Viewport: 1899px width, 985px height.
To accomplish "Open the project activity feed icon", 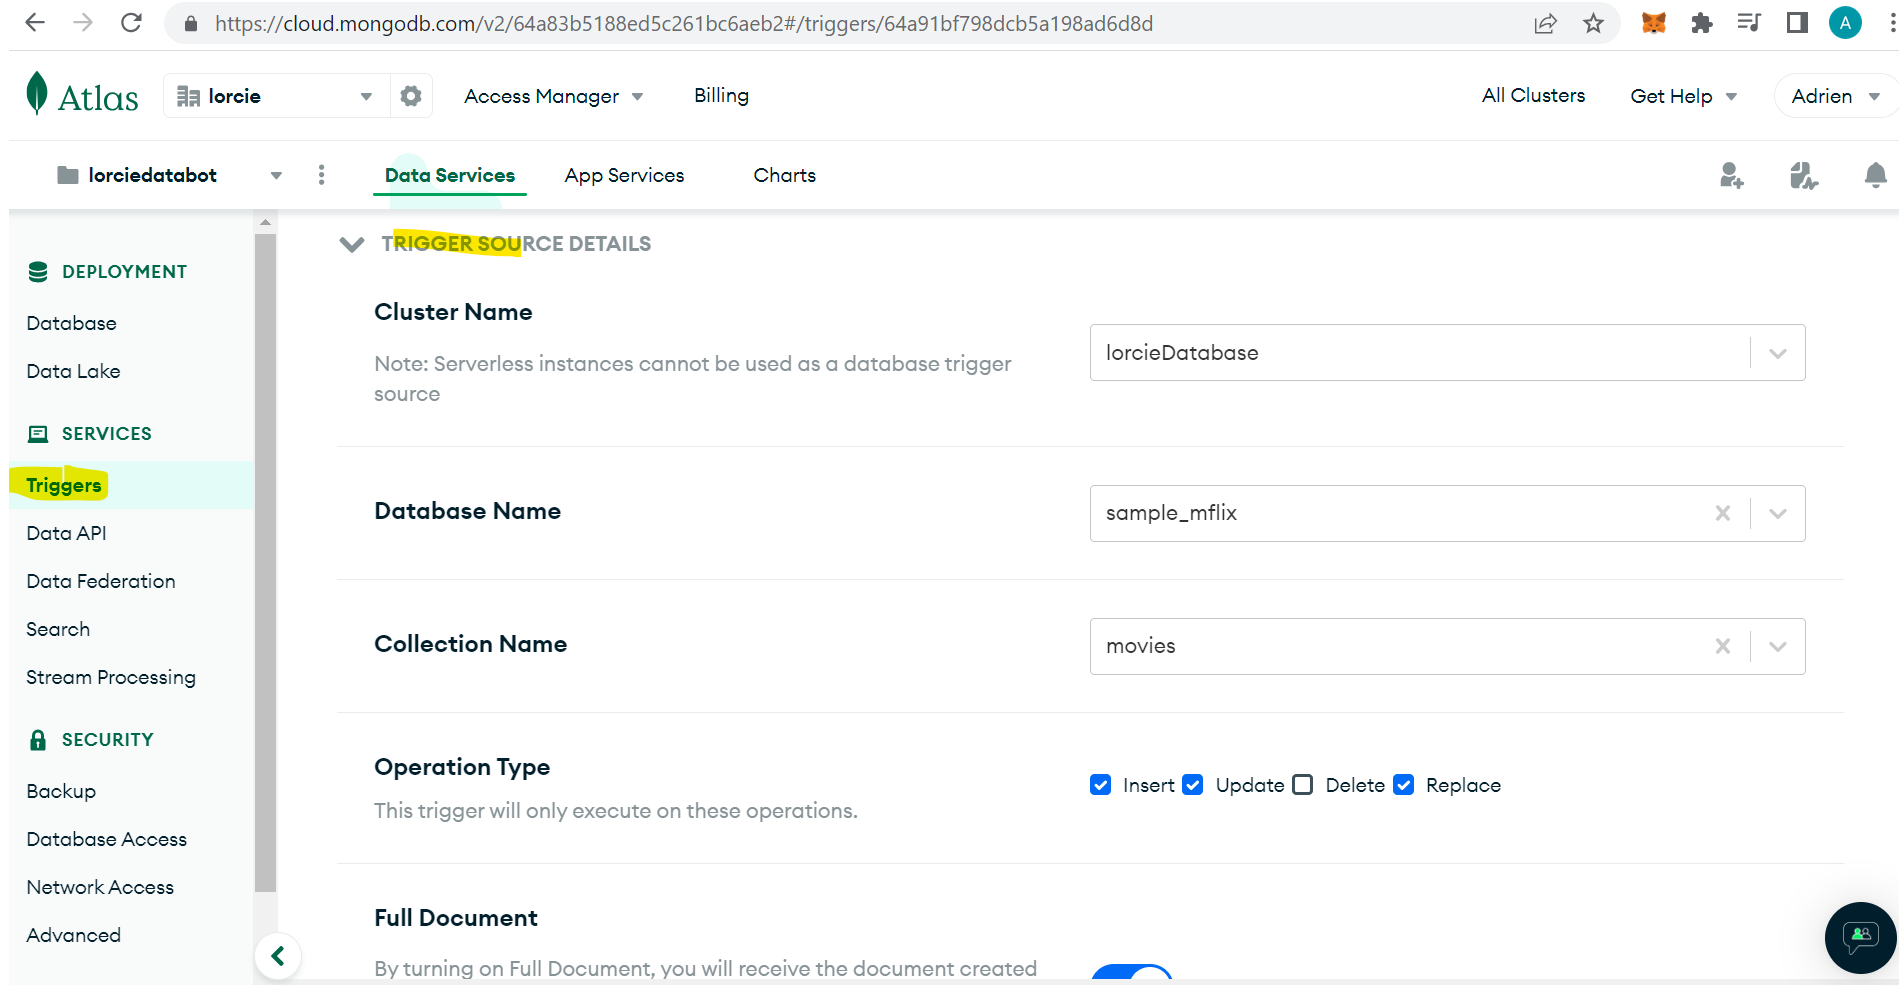I will pos(1803,176).
